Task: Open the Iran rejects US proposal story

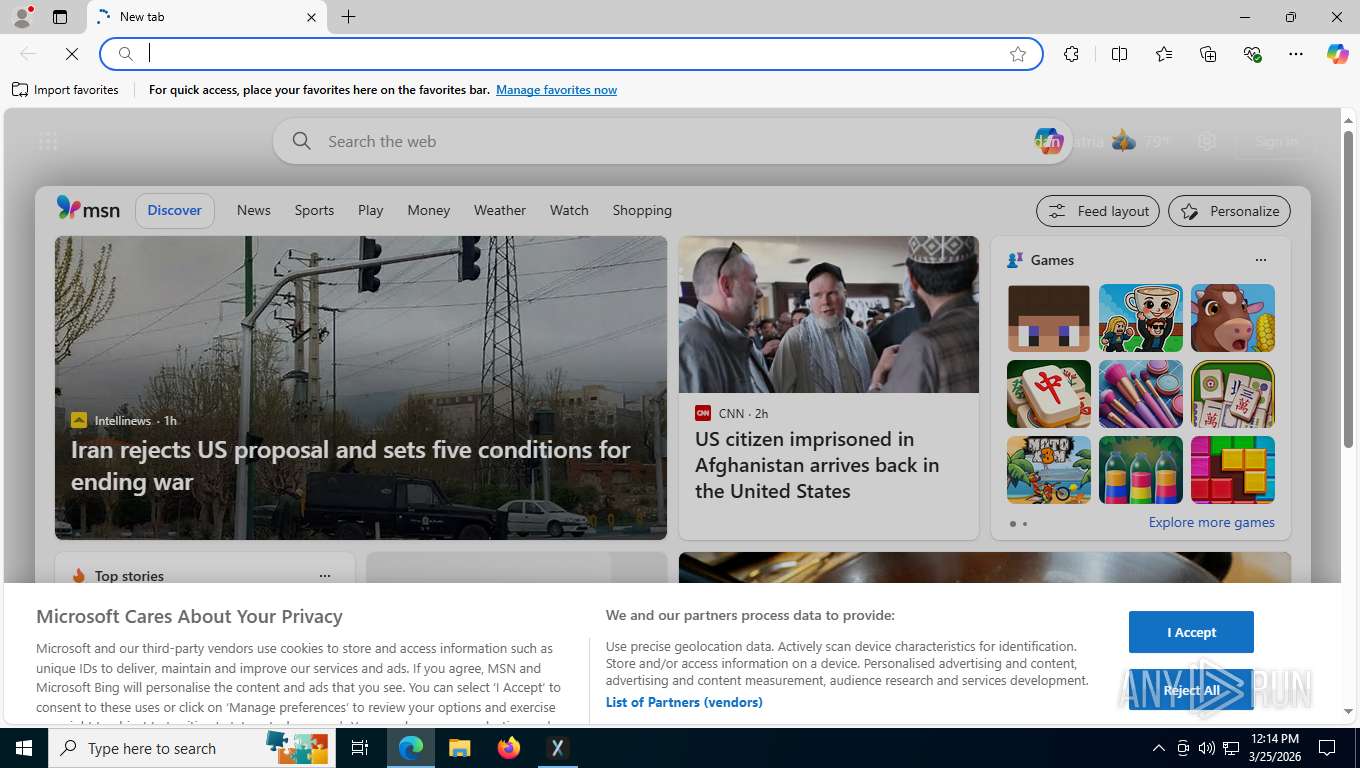Action: point(351,465)
